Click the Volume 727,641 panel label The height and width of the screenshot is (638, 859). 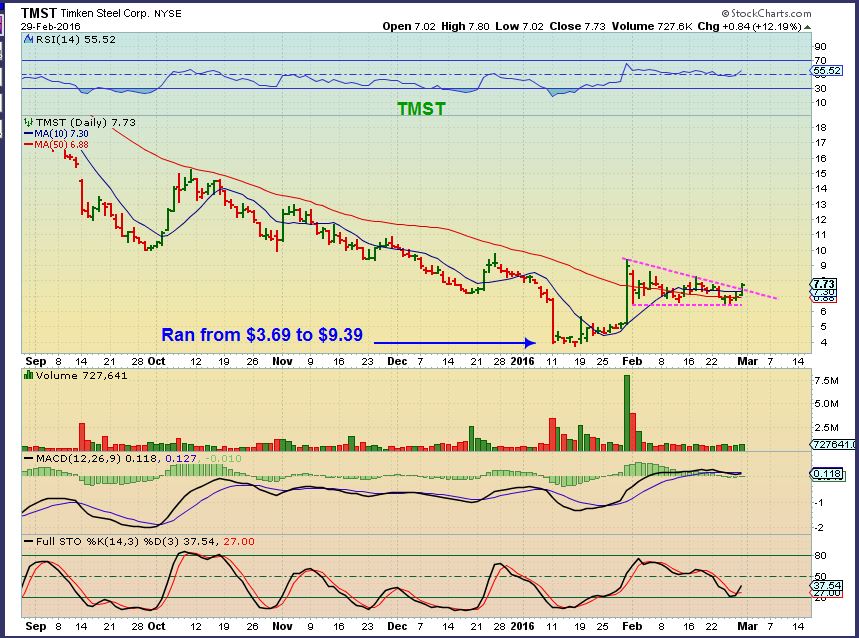(81, 375)
